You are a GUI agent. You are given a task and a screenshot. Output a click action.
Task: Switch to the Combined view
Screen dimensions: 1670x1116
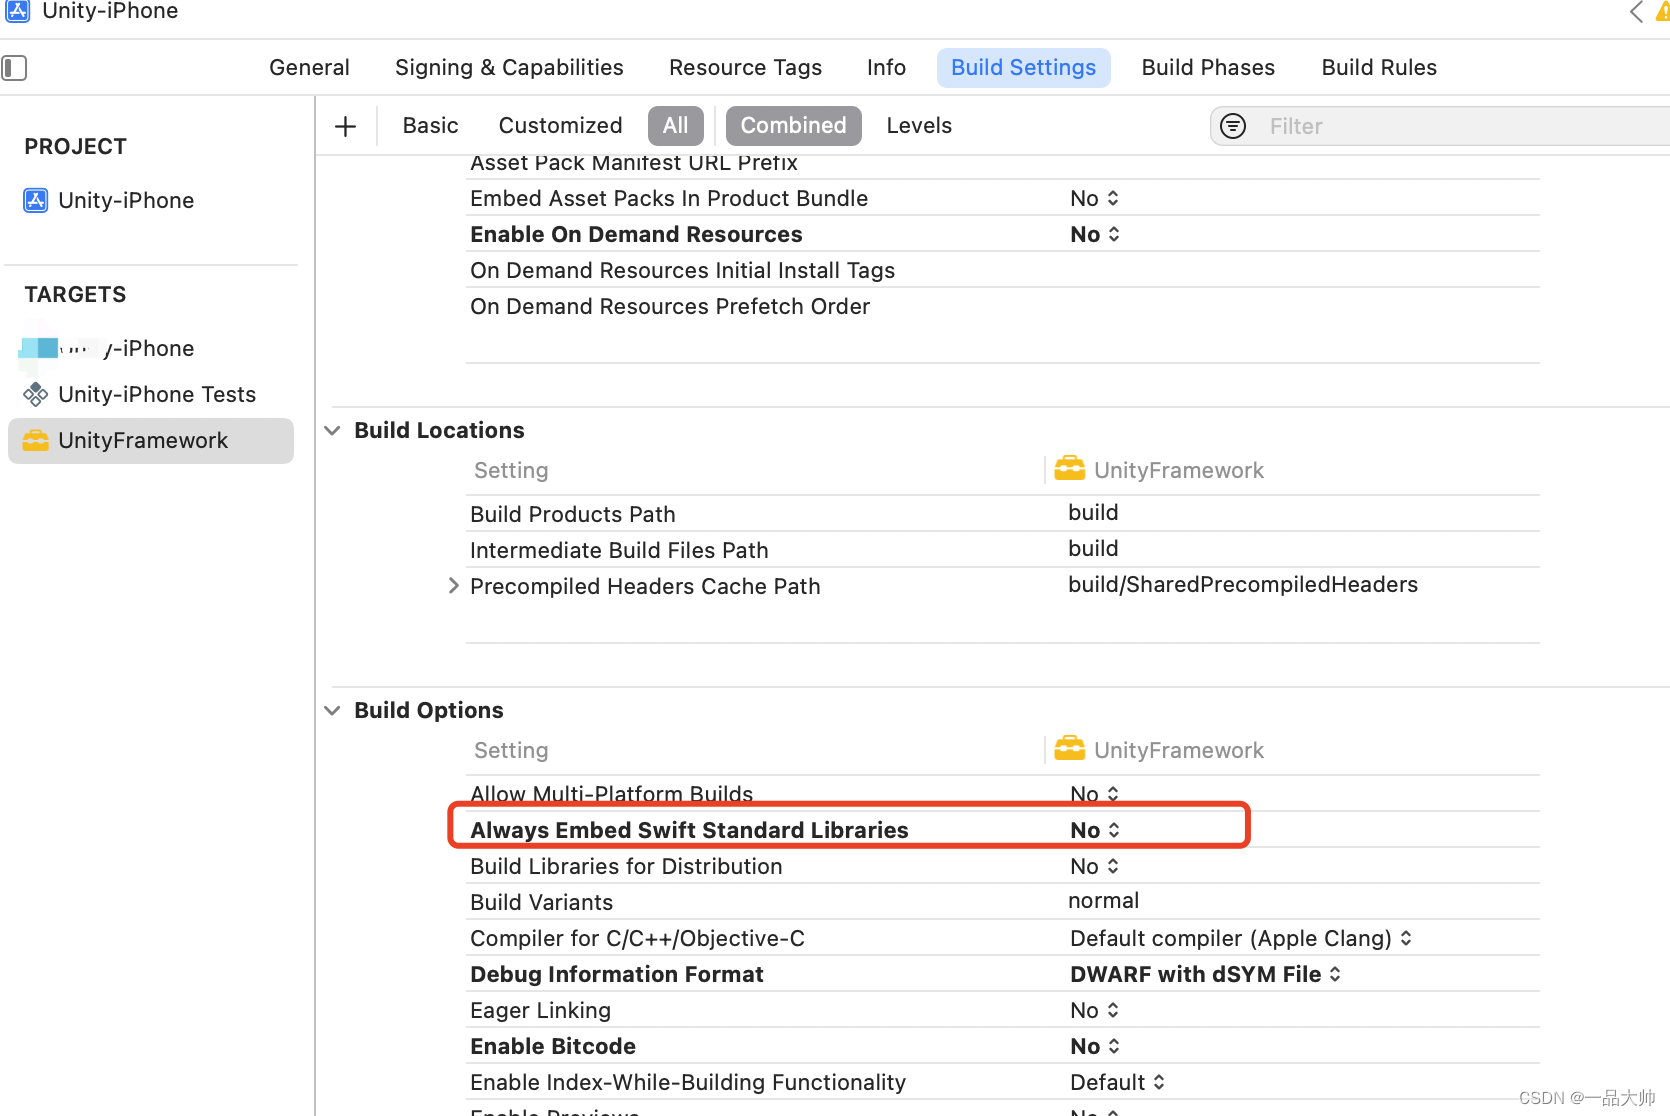(x=793, y=126)
